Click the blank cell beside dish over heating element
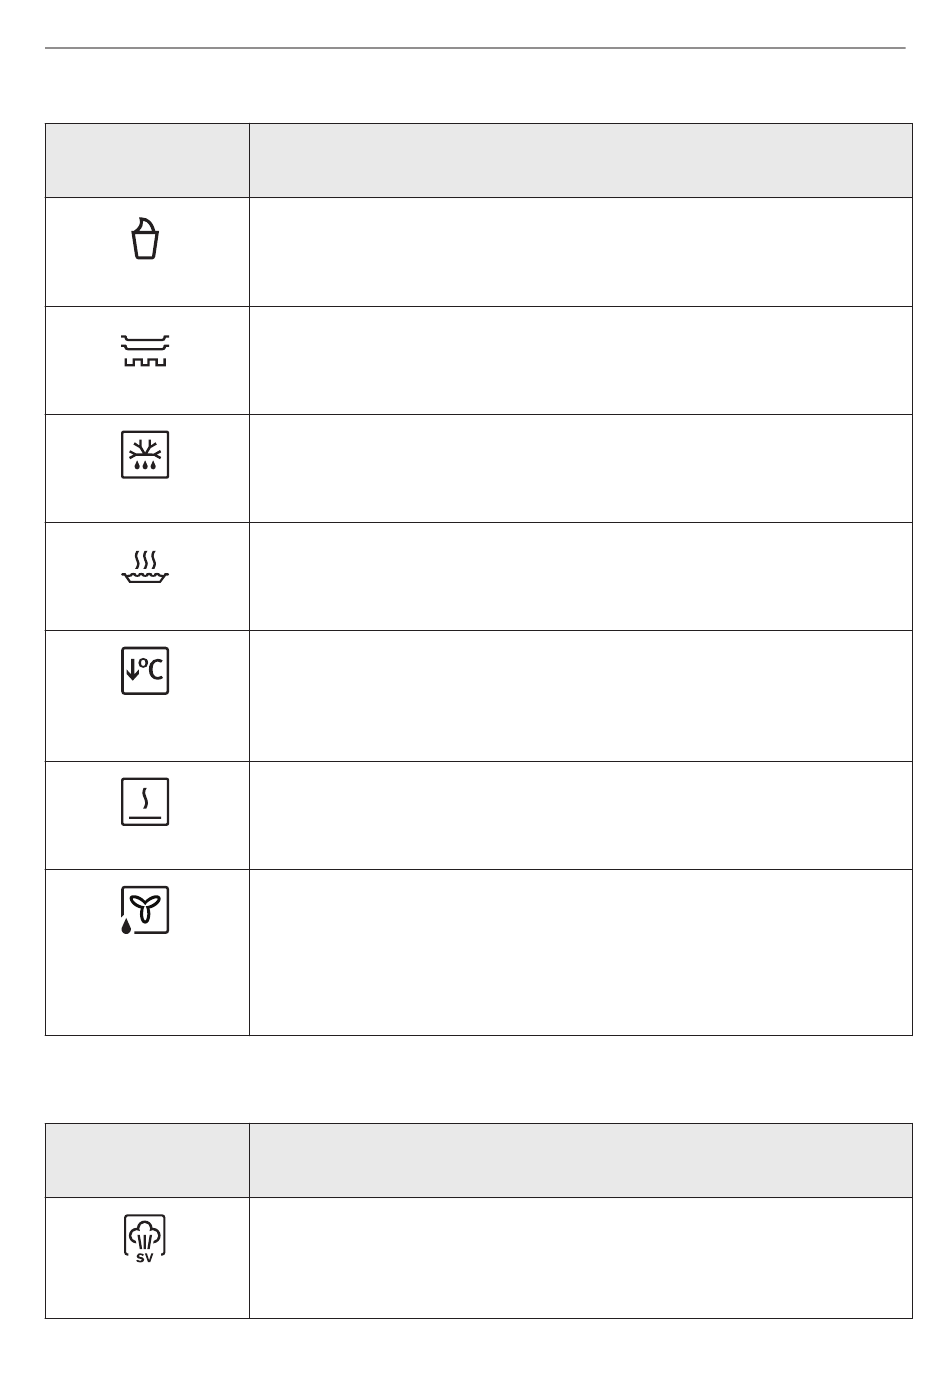 pos(581,360)
